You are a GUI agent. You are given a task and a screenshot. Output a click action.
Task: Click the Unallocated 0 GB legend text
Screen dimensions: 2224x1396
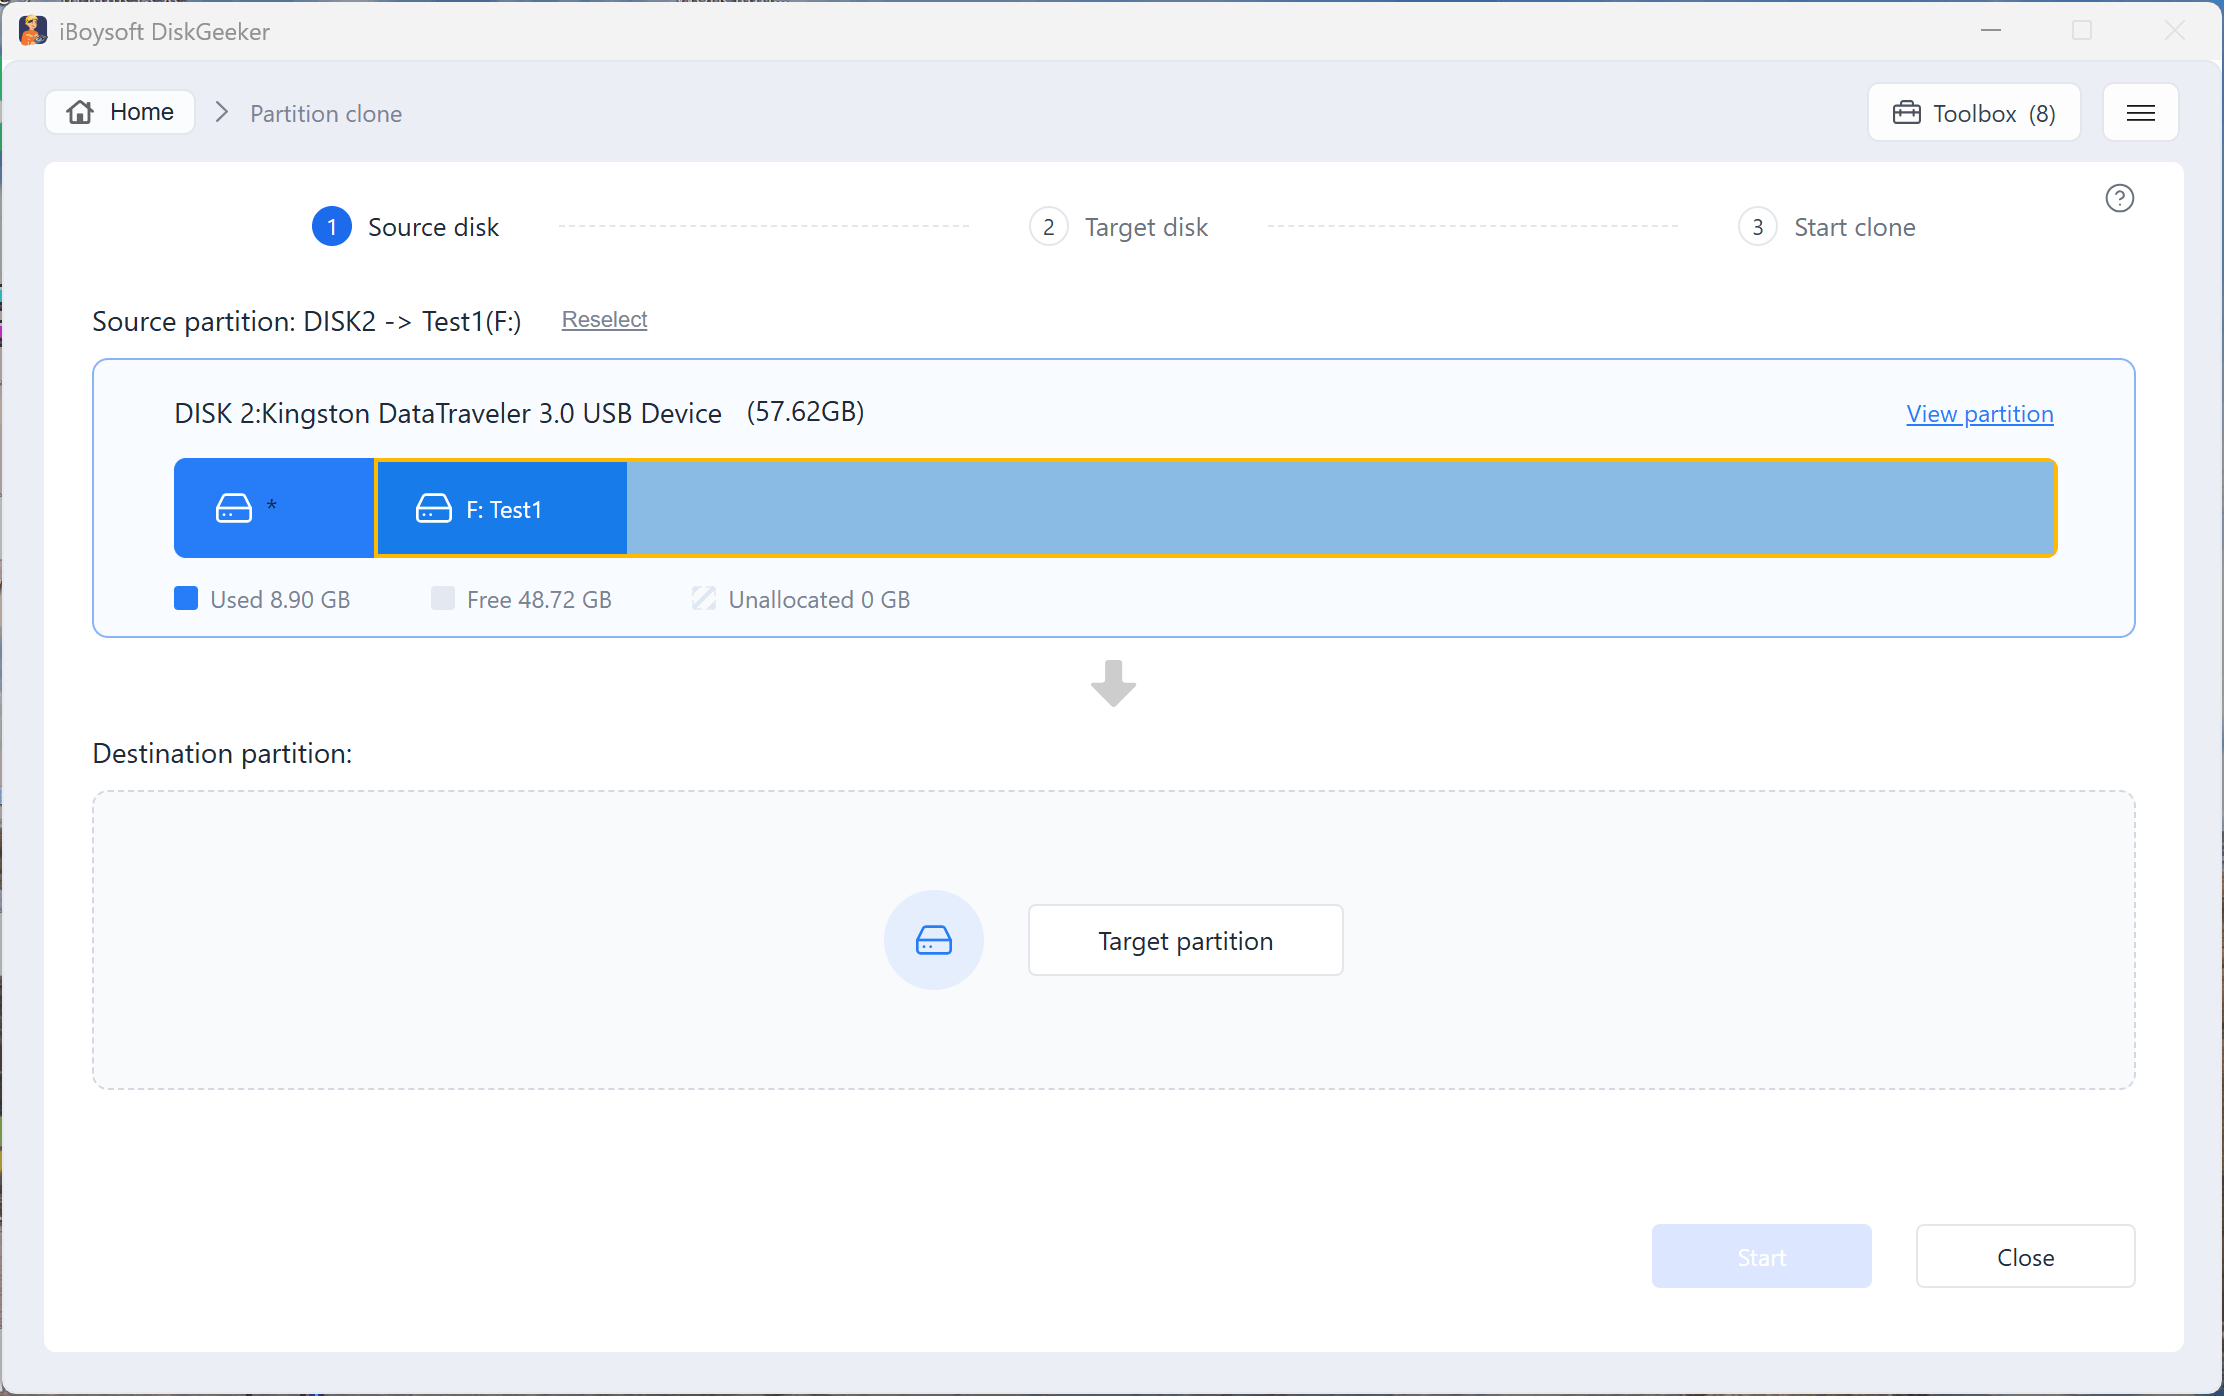point(819,599)
